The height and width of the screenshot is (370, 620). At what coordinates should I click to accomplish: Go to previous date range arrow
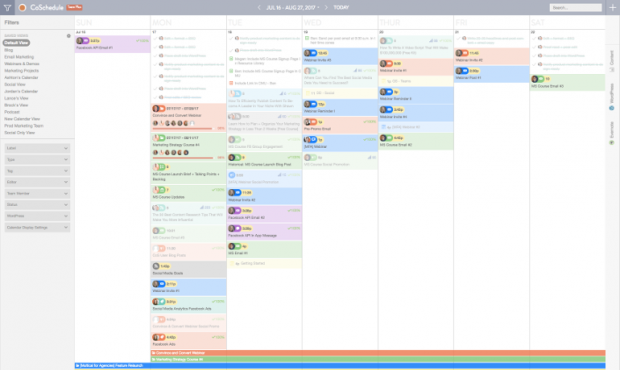point(259,8)
